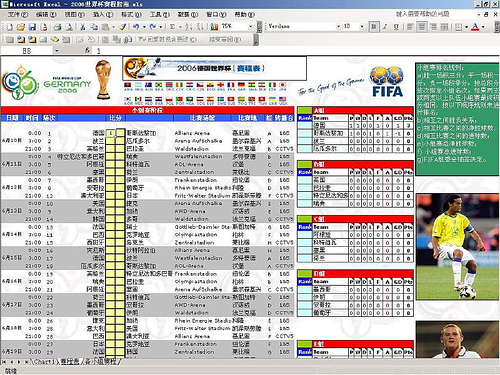
Task: Expand the Verdana font name dropdown
Action: pyautogui.click(x=338, y=26)
